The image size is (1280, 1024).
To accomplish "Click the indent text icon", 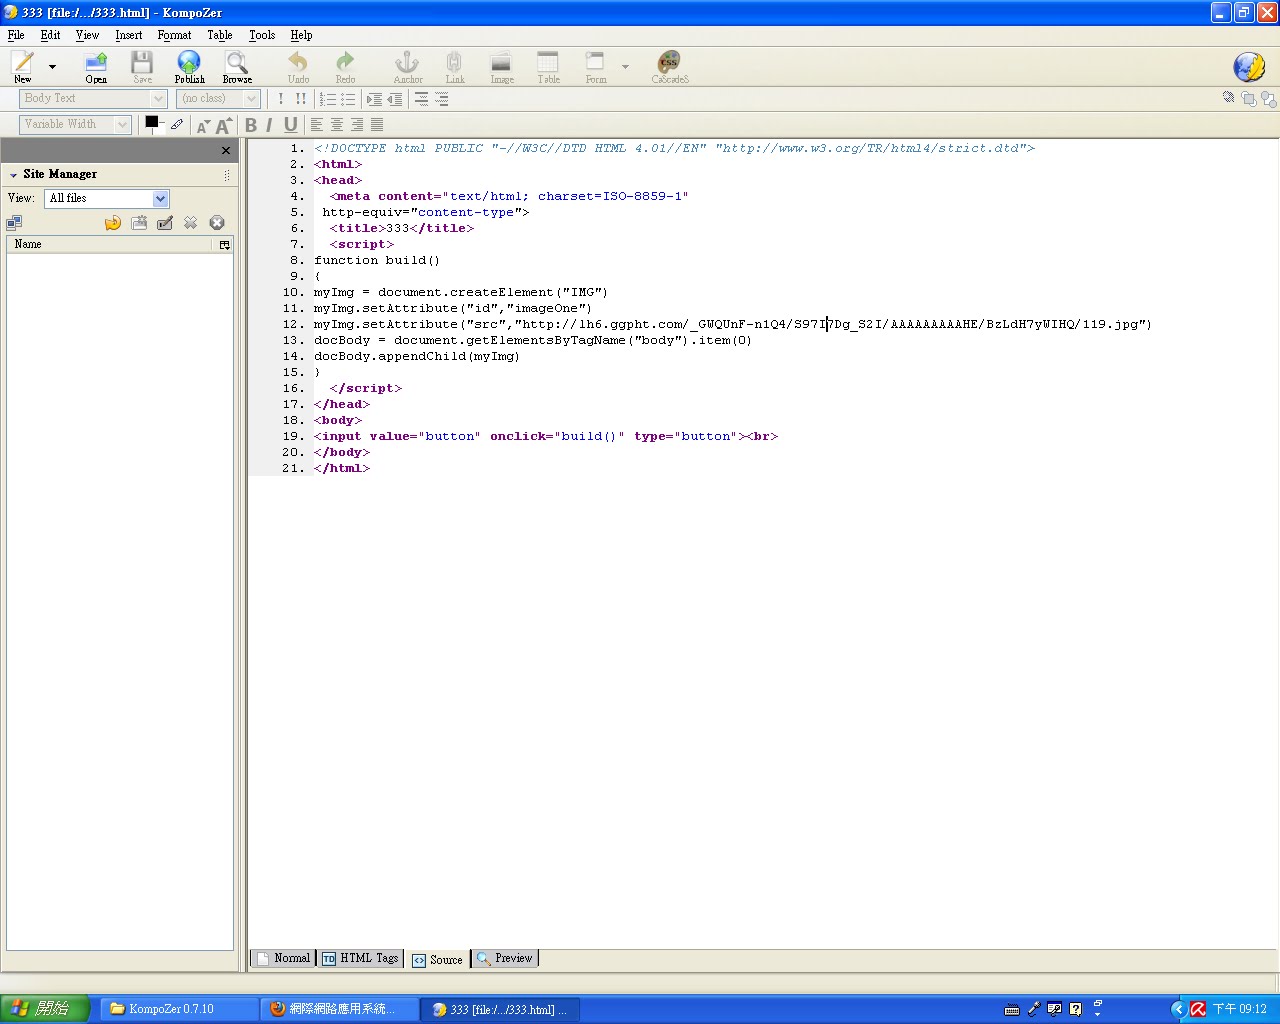I will pos(375,99).
